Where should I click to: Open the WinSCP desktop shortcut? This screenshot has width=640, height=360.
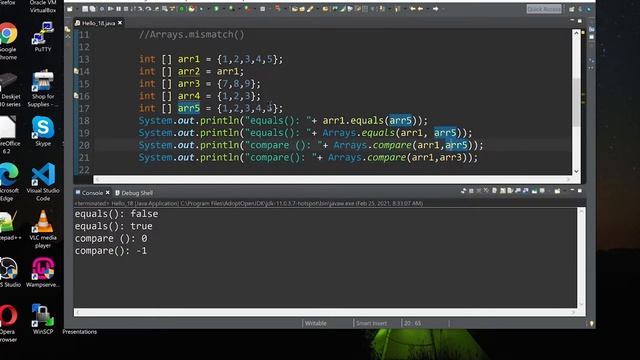[x=42, y=319]
